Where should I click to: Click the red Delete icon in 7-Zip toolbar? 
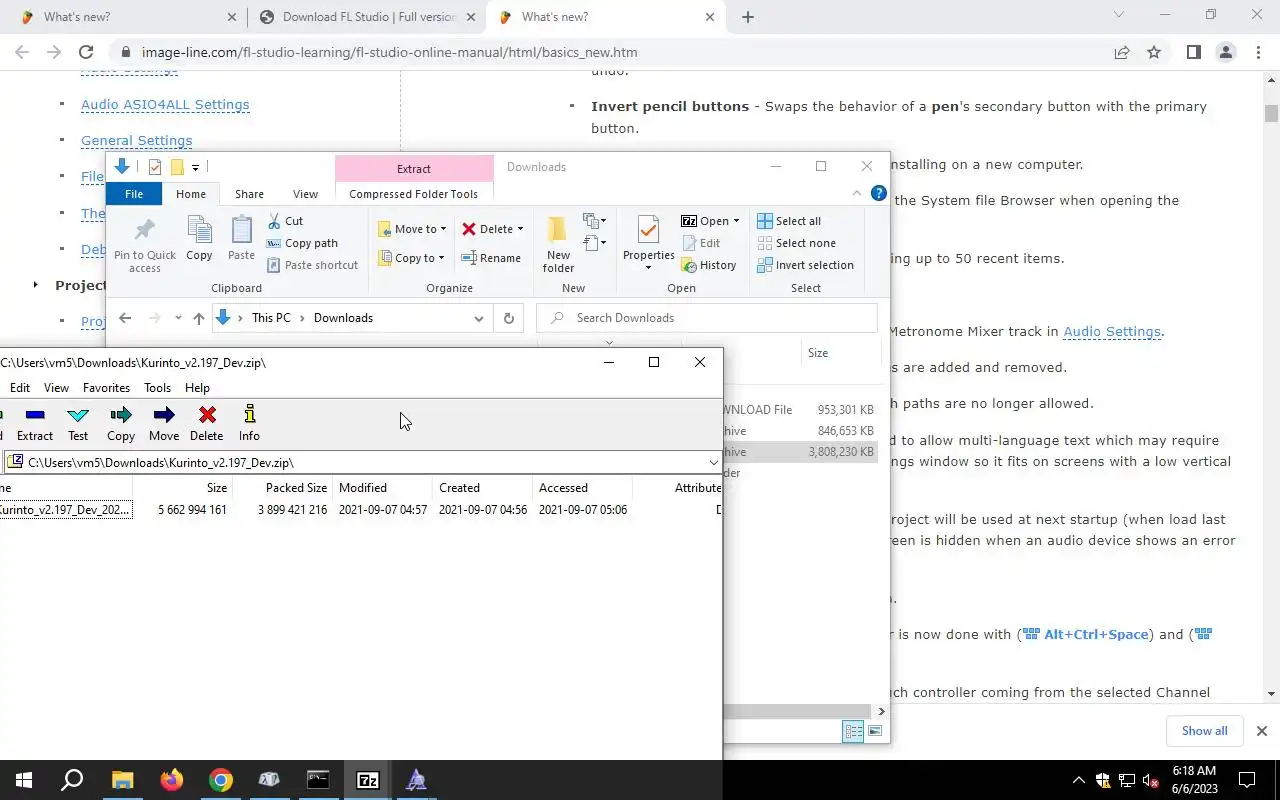point(207,423)
